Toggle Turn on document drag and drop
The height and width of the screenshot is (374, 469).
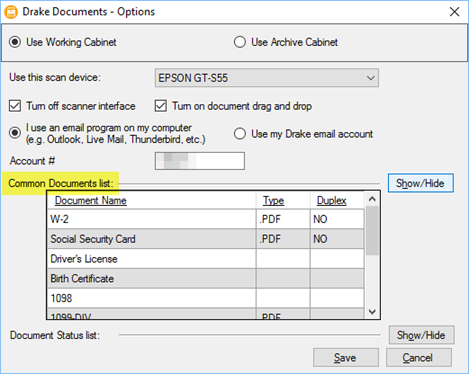pos(161,106)
